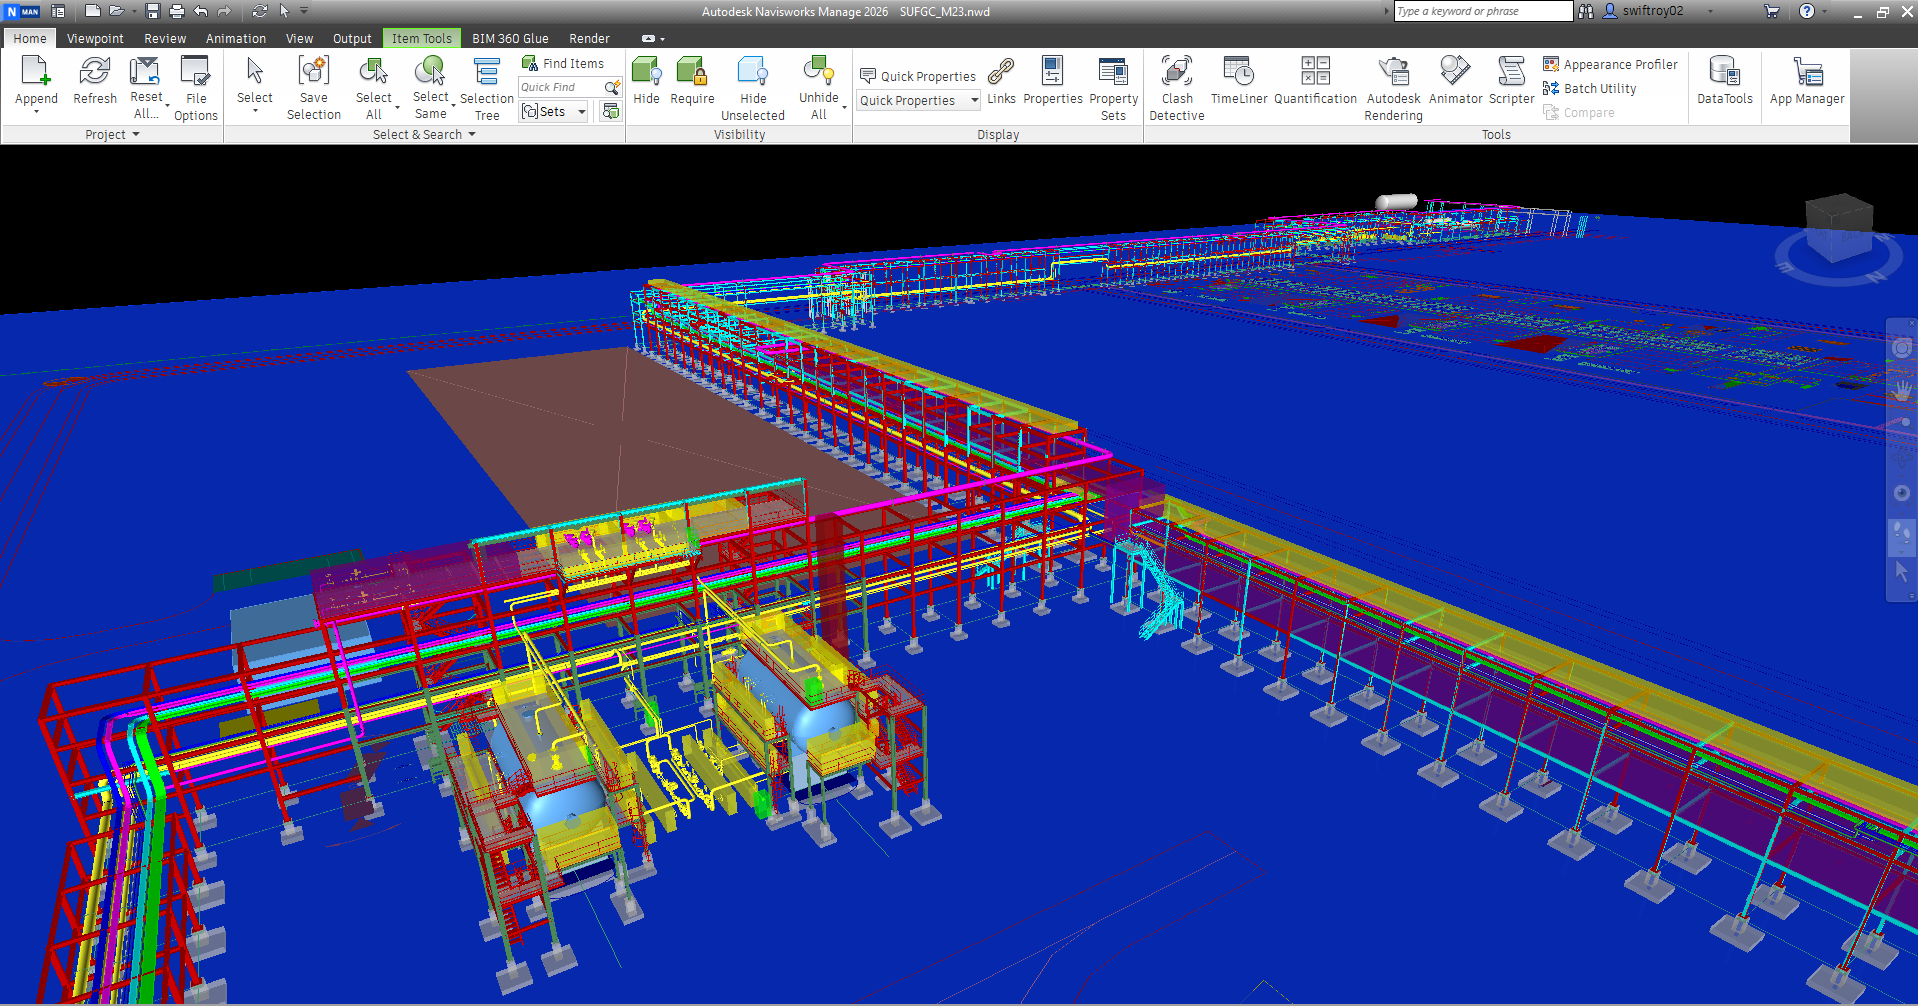Screen dimensions: 1918x1006
Task: Open the Quick Properties dropdown
Action: [974, 101]
